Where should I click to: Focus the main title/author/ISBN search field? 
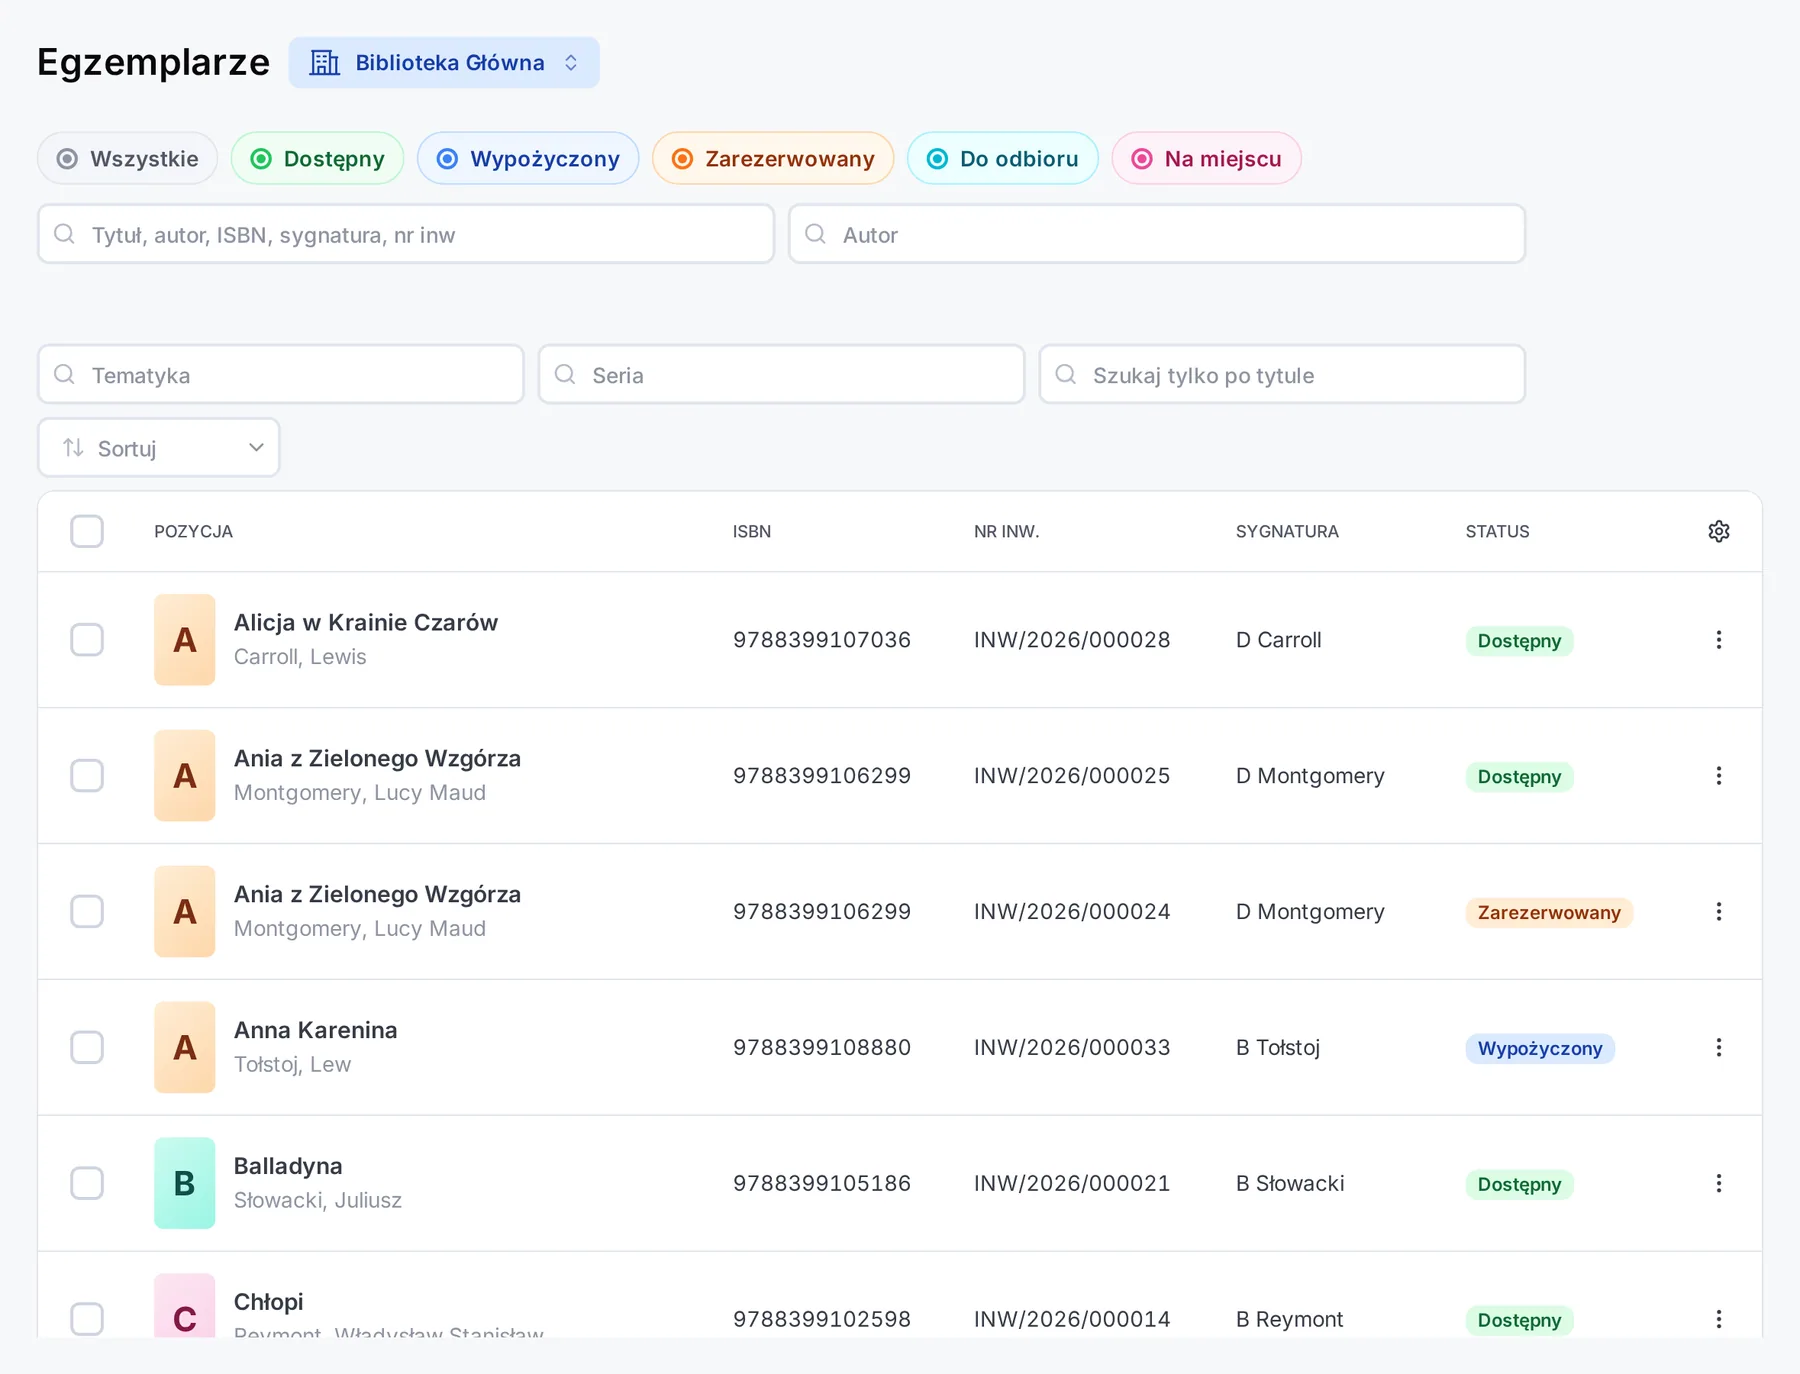click(406, 234)
